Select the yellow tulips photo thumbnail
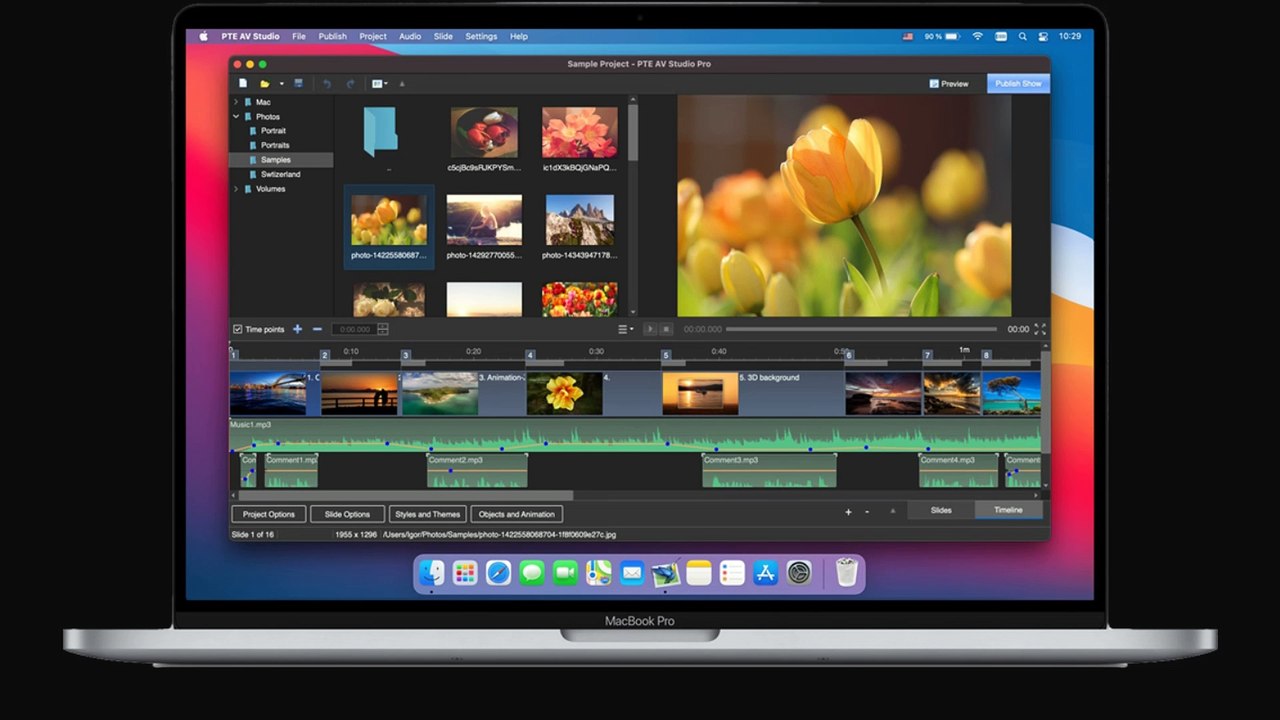The height and width of the screenshot is (720, 1280). tap(389, 227)
